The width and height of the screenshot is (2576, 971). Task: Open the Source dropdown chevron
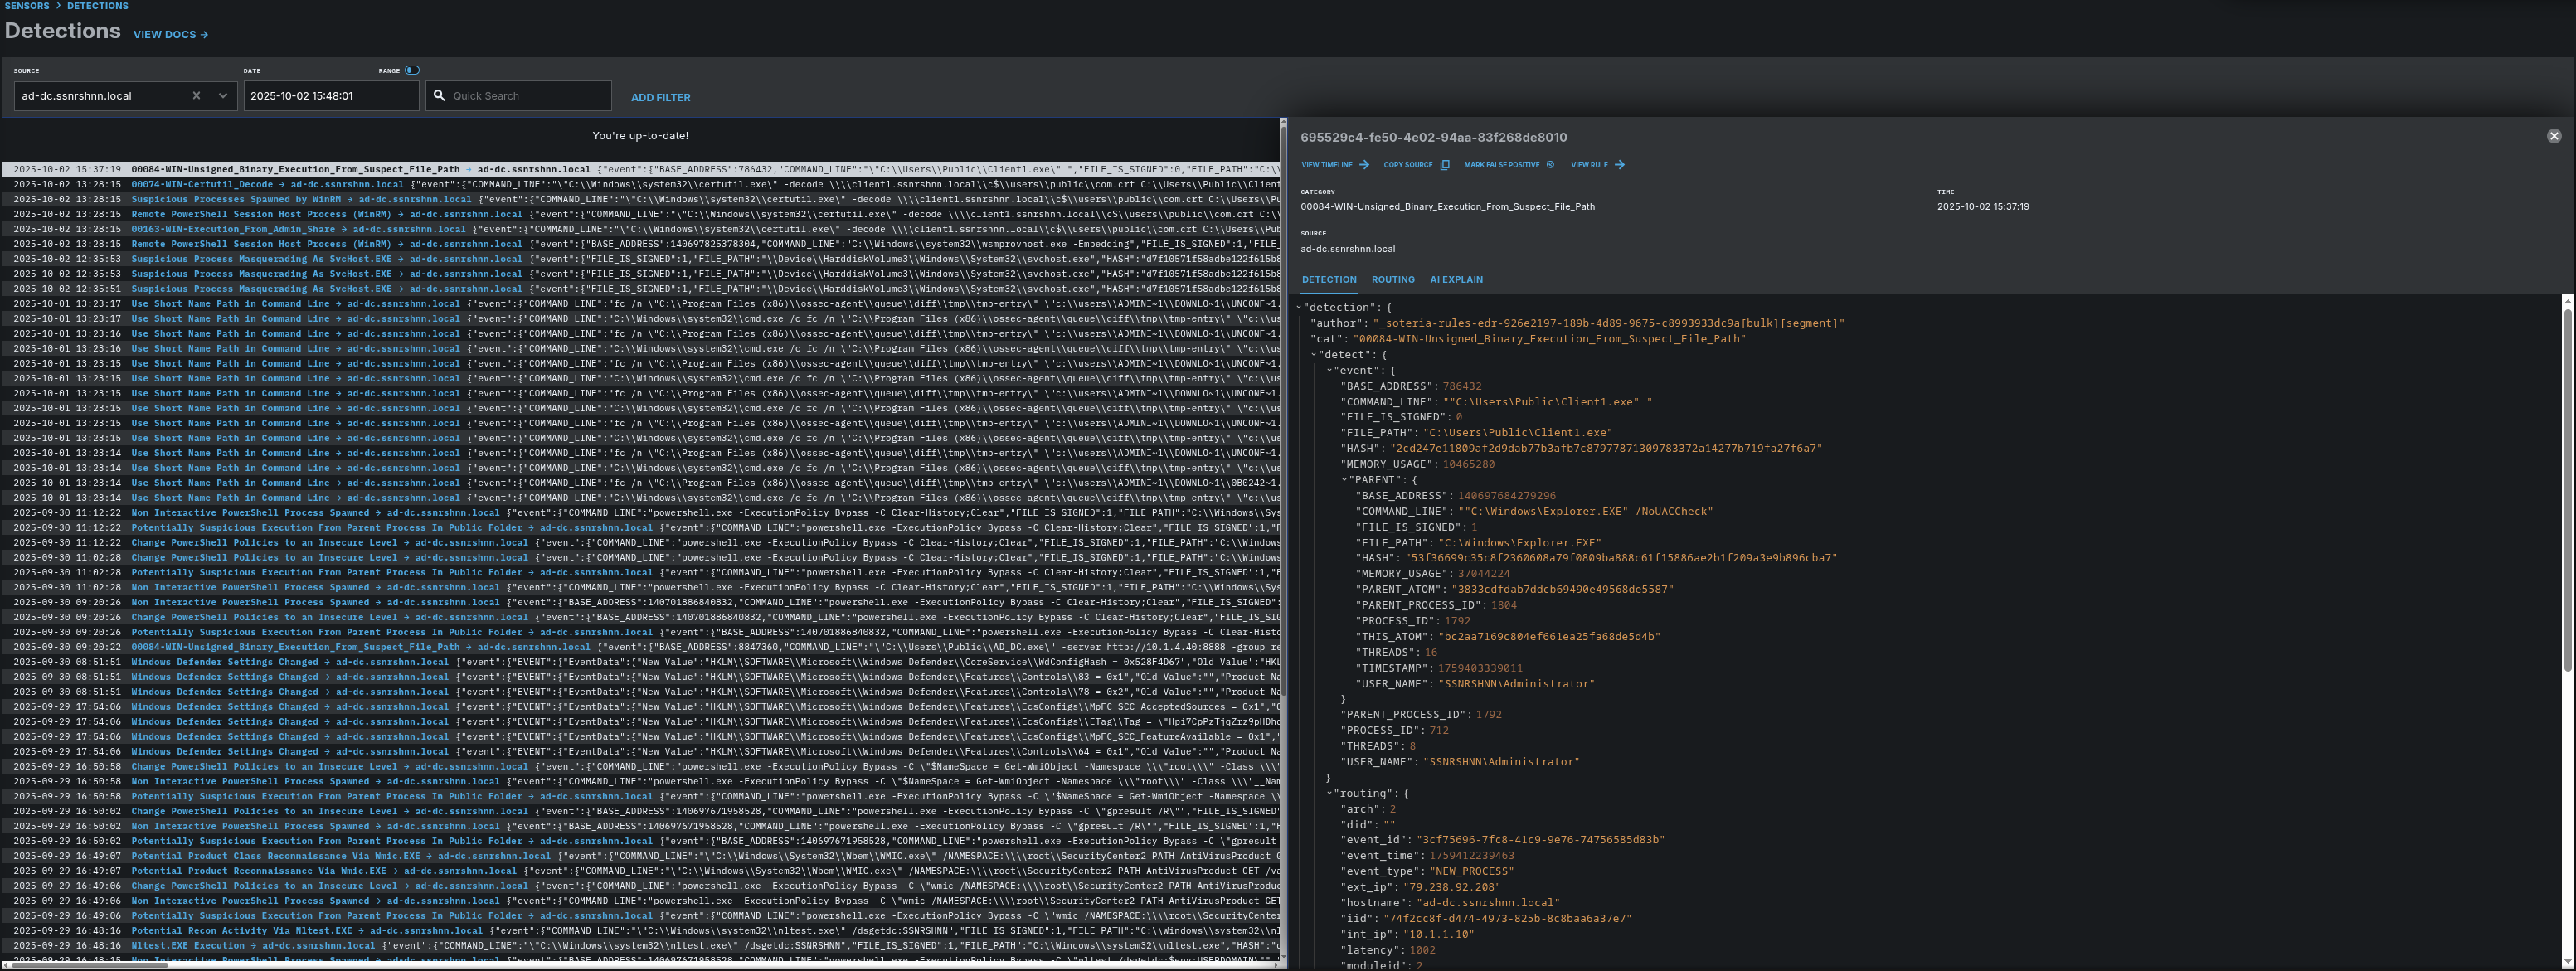click(x=223, y=96)
